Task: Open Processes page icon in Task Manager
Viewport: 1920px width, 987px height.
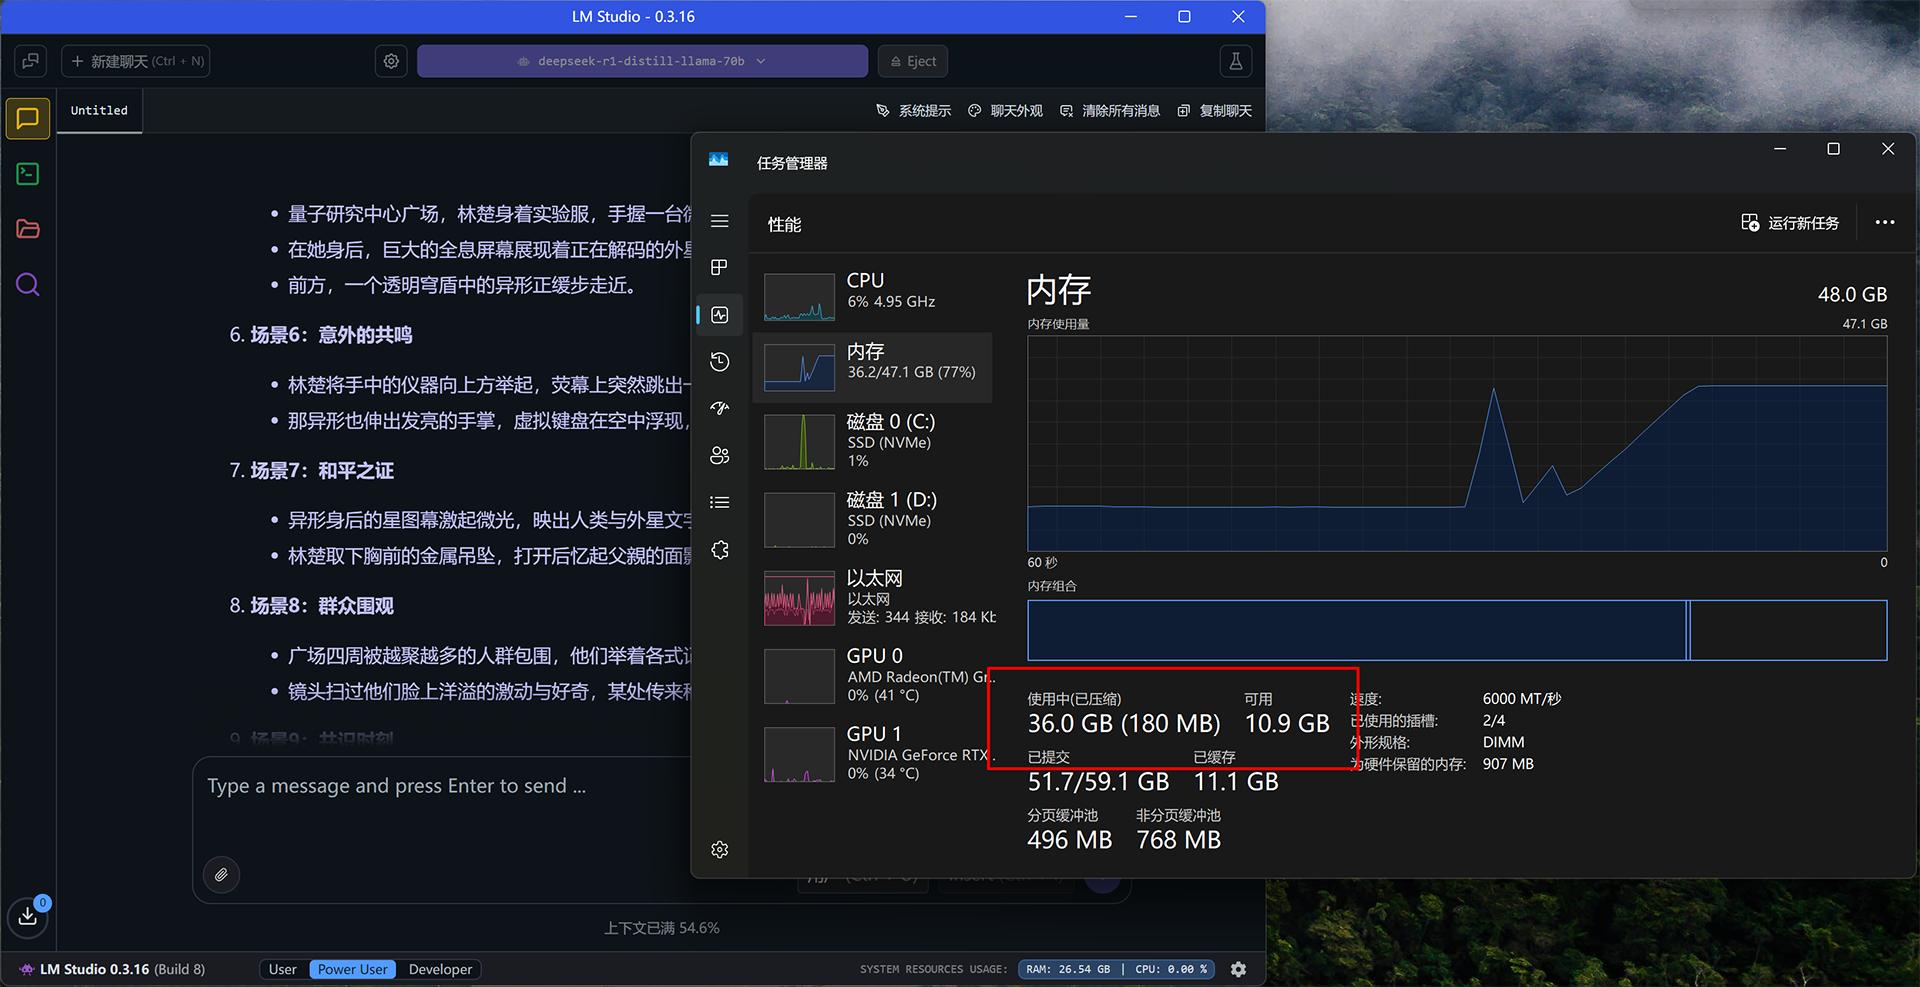Action: click(720, 268)
